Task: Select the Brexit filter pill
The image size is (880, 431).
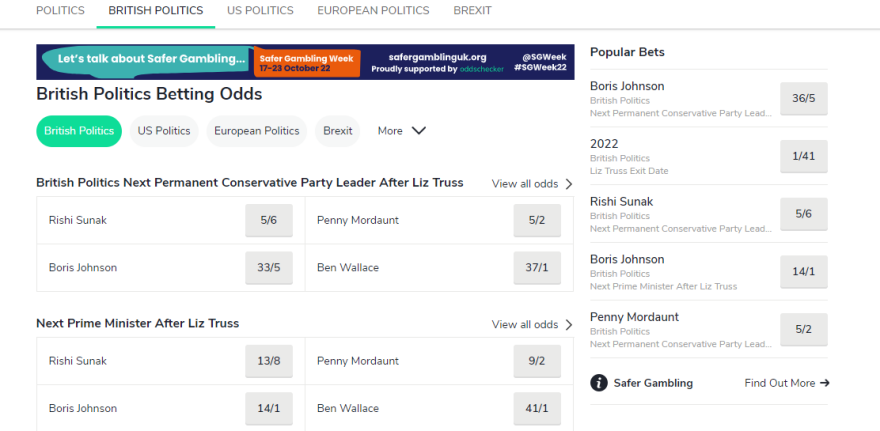Action: point(338,131)
